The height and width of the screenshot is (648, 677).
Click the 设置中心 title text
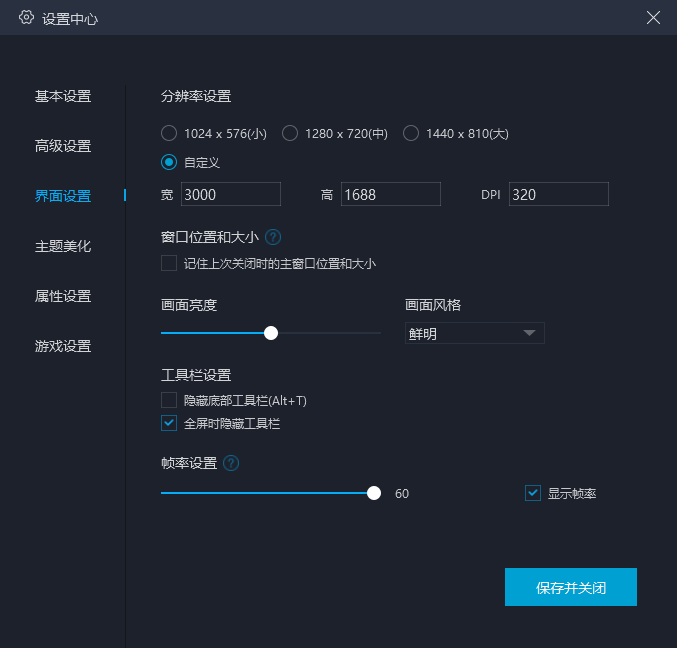pos(70,19)
